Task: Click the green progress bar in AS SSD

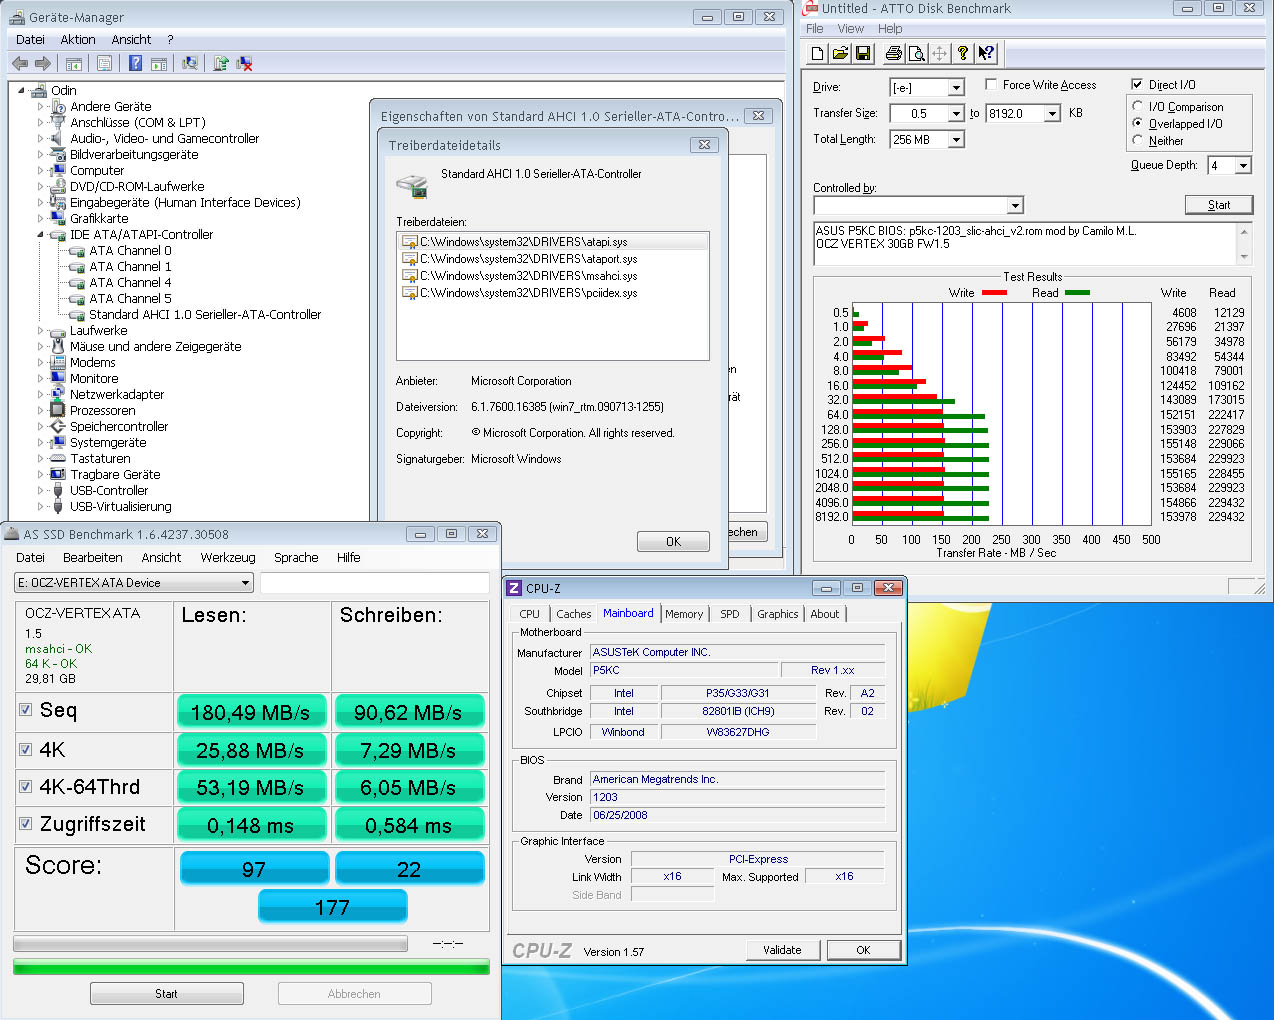Action: coord(251,967)
